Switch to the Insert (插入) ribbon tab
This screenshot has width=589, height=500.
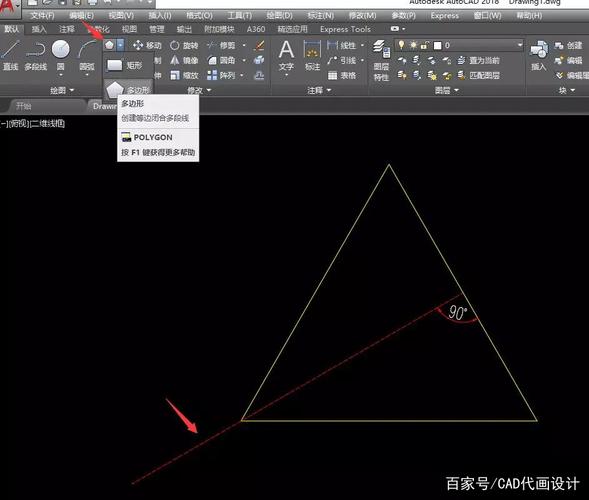click(39, 29)
